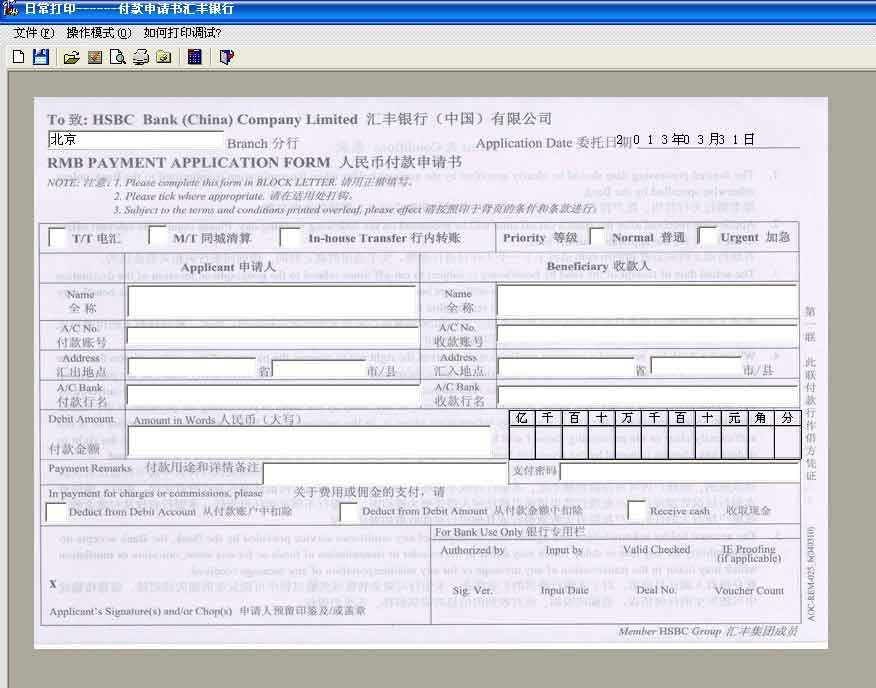
Task: Click the Applicant Name 全称 field
Action: click(272, 302)
